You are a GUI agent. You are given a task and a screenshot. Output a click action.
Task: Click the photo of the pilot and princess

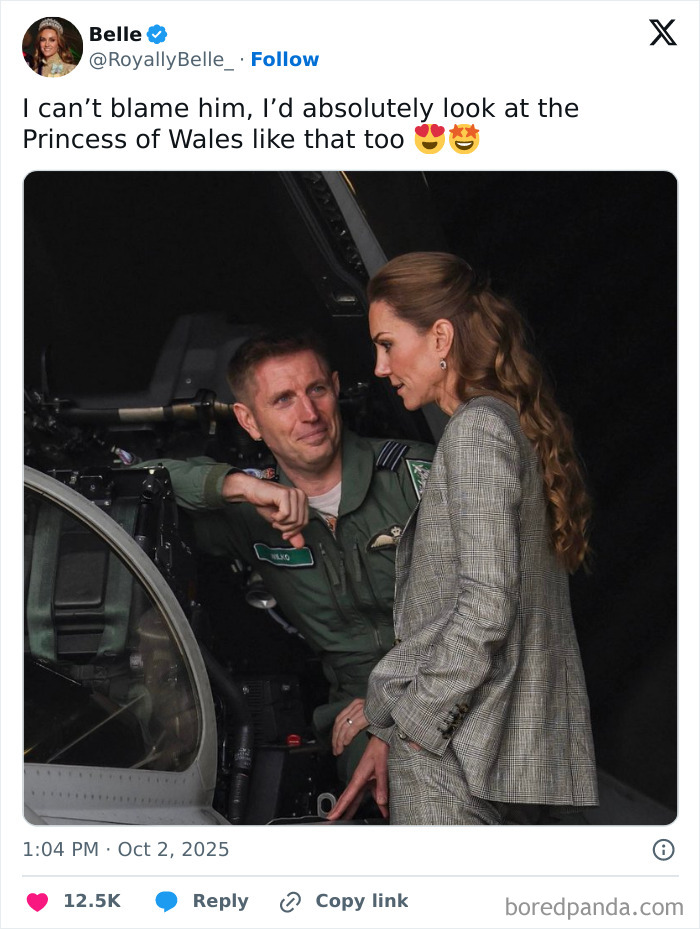click(x=350, y=500)
